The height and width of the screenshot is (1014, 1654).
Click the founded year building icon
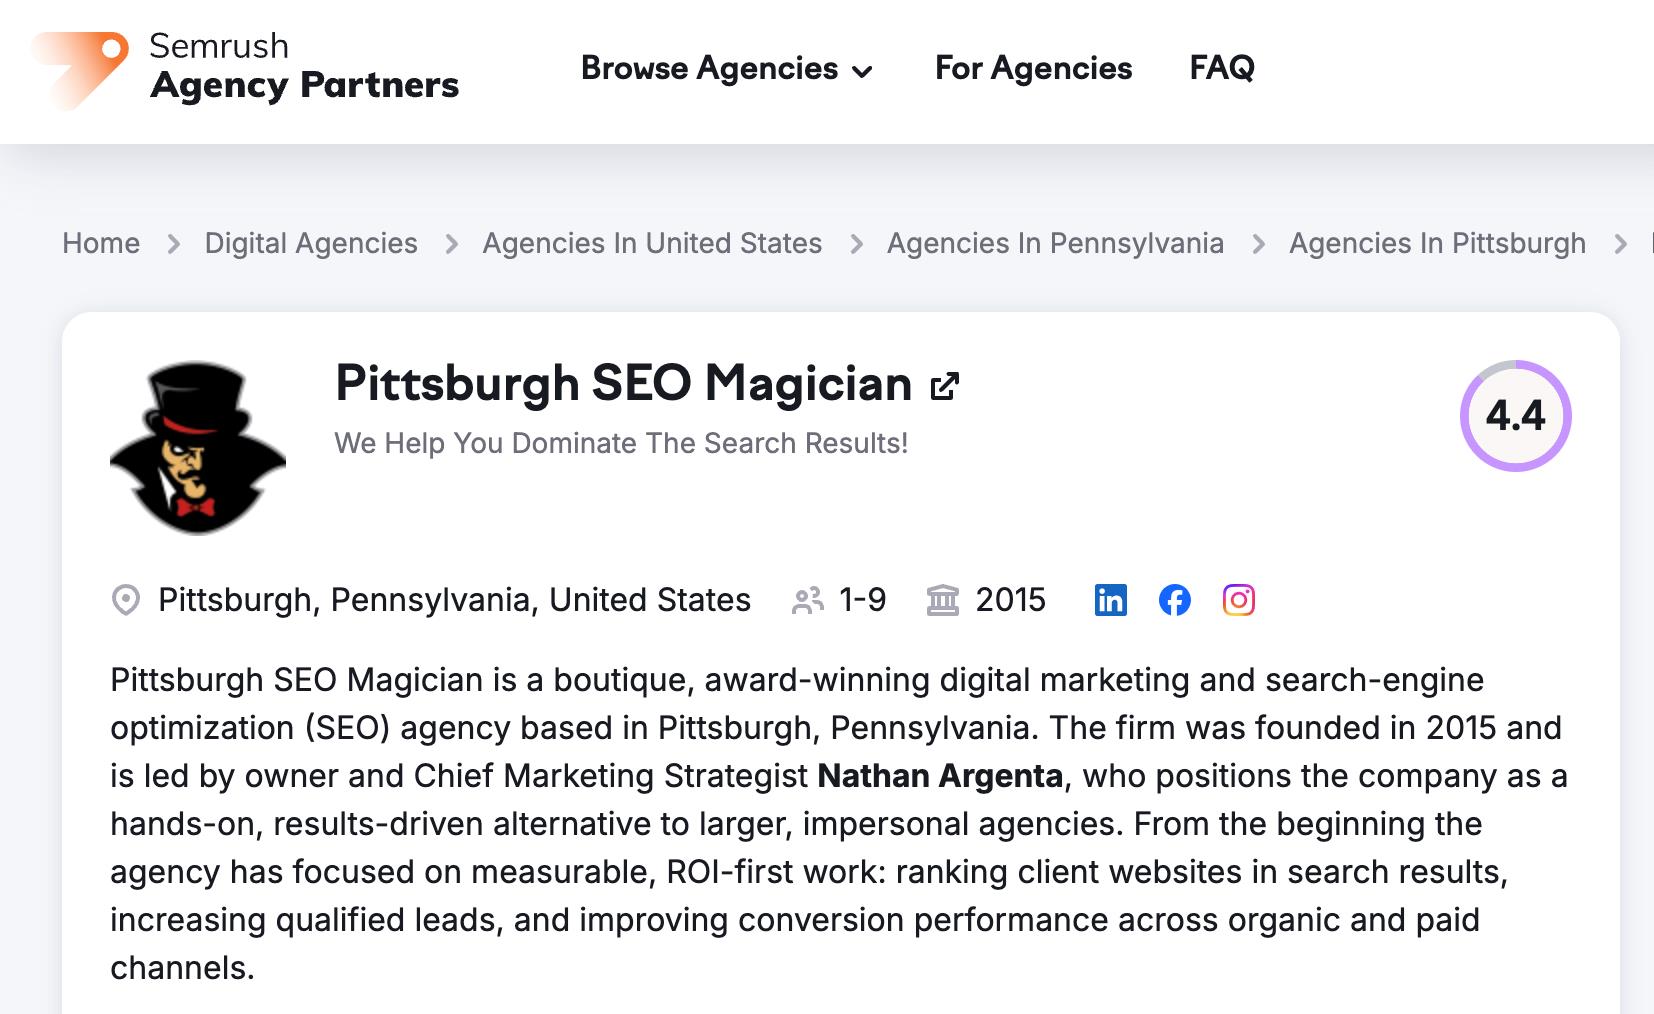pyautogui.click(x=942, y=600)
